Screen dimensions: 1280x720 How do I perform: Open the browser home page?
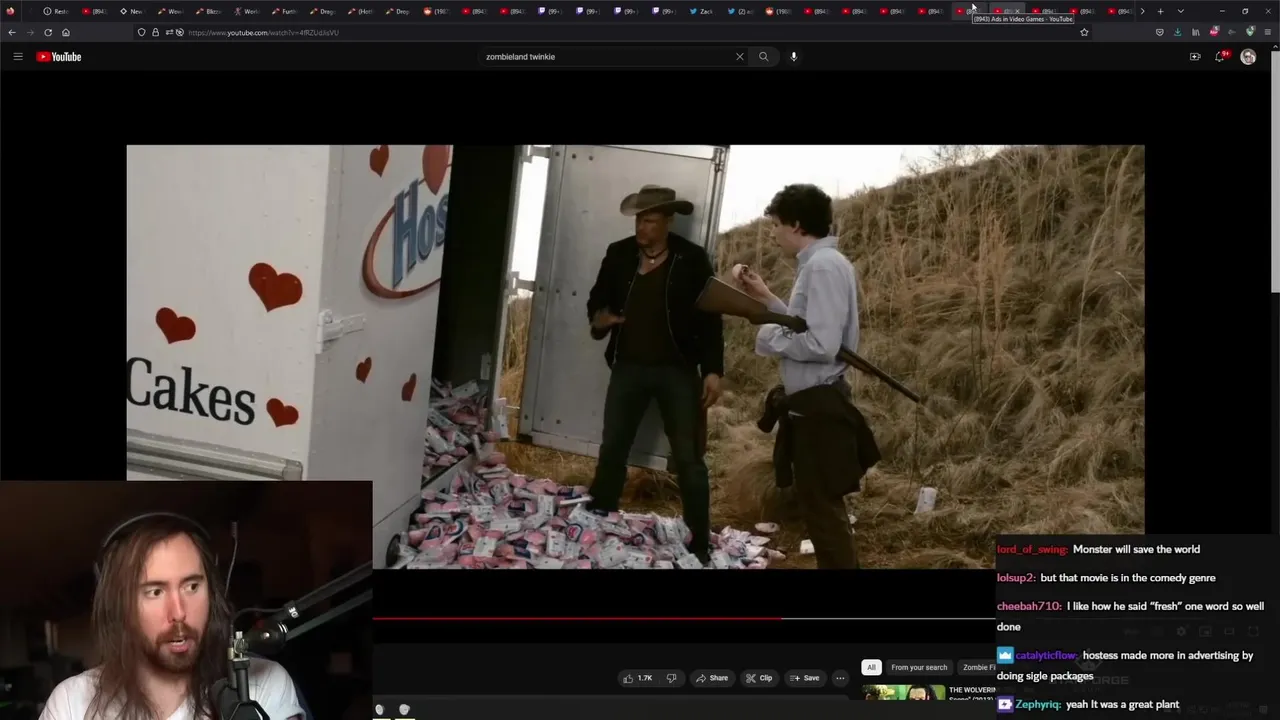[x=66, y=32]
